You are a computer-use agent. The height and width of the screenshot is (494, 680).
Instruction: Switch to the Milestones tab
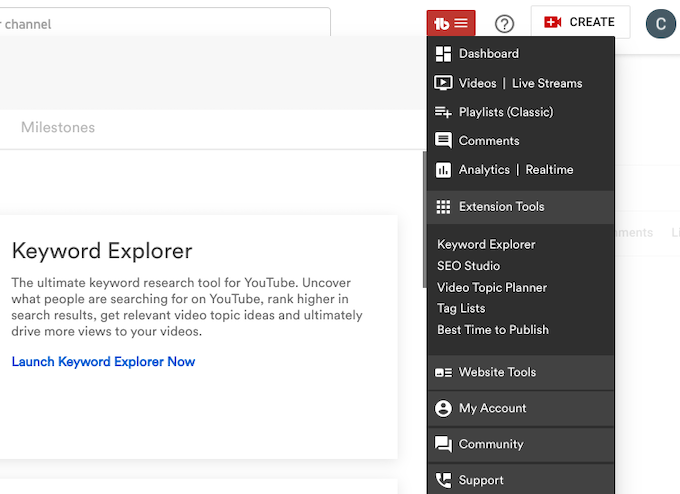click(x=58, y=128)
